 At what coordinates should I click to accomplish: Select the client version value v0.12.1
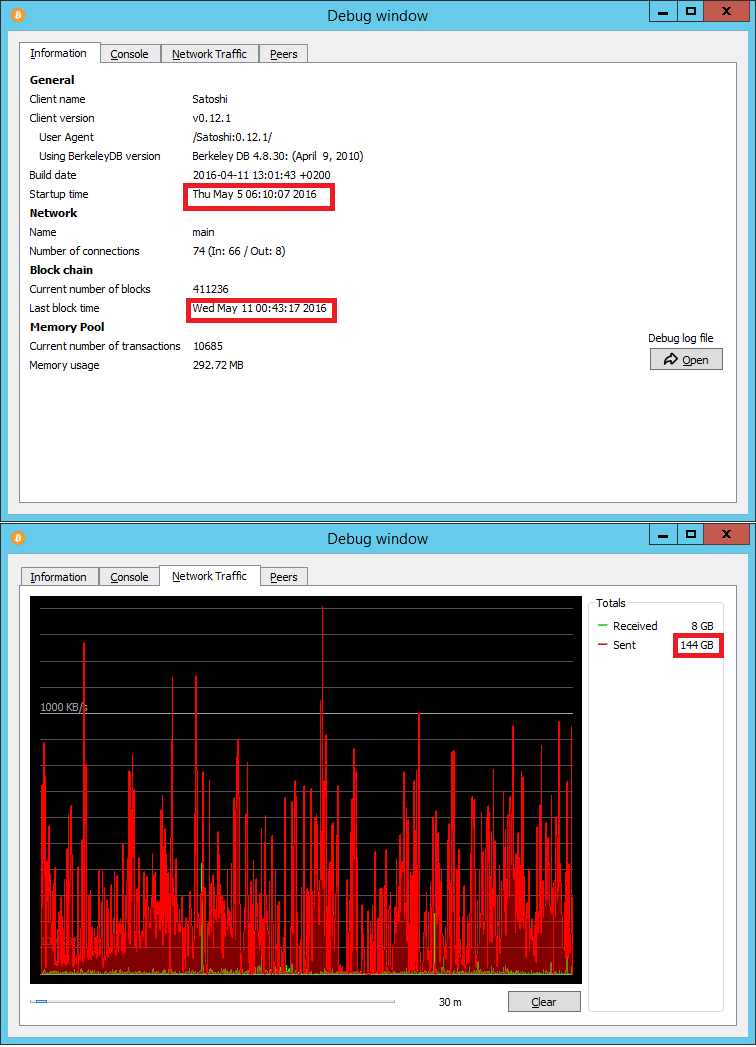coord(212,118)
